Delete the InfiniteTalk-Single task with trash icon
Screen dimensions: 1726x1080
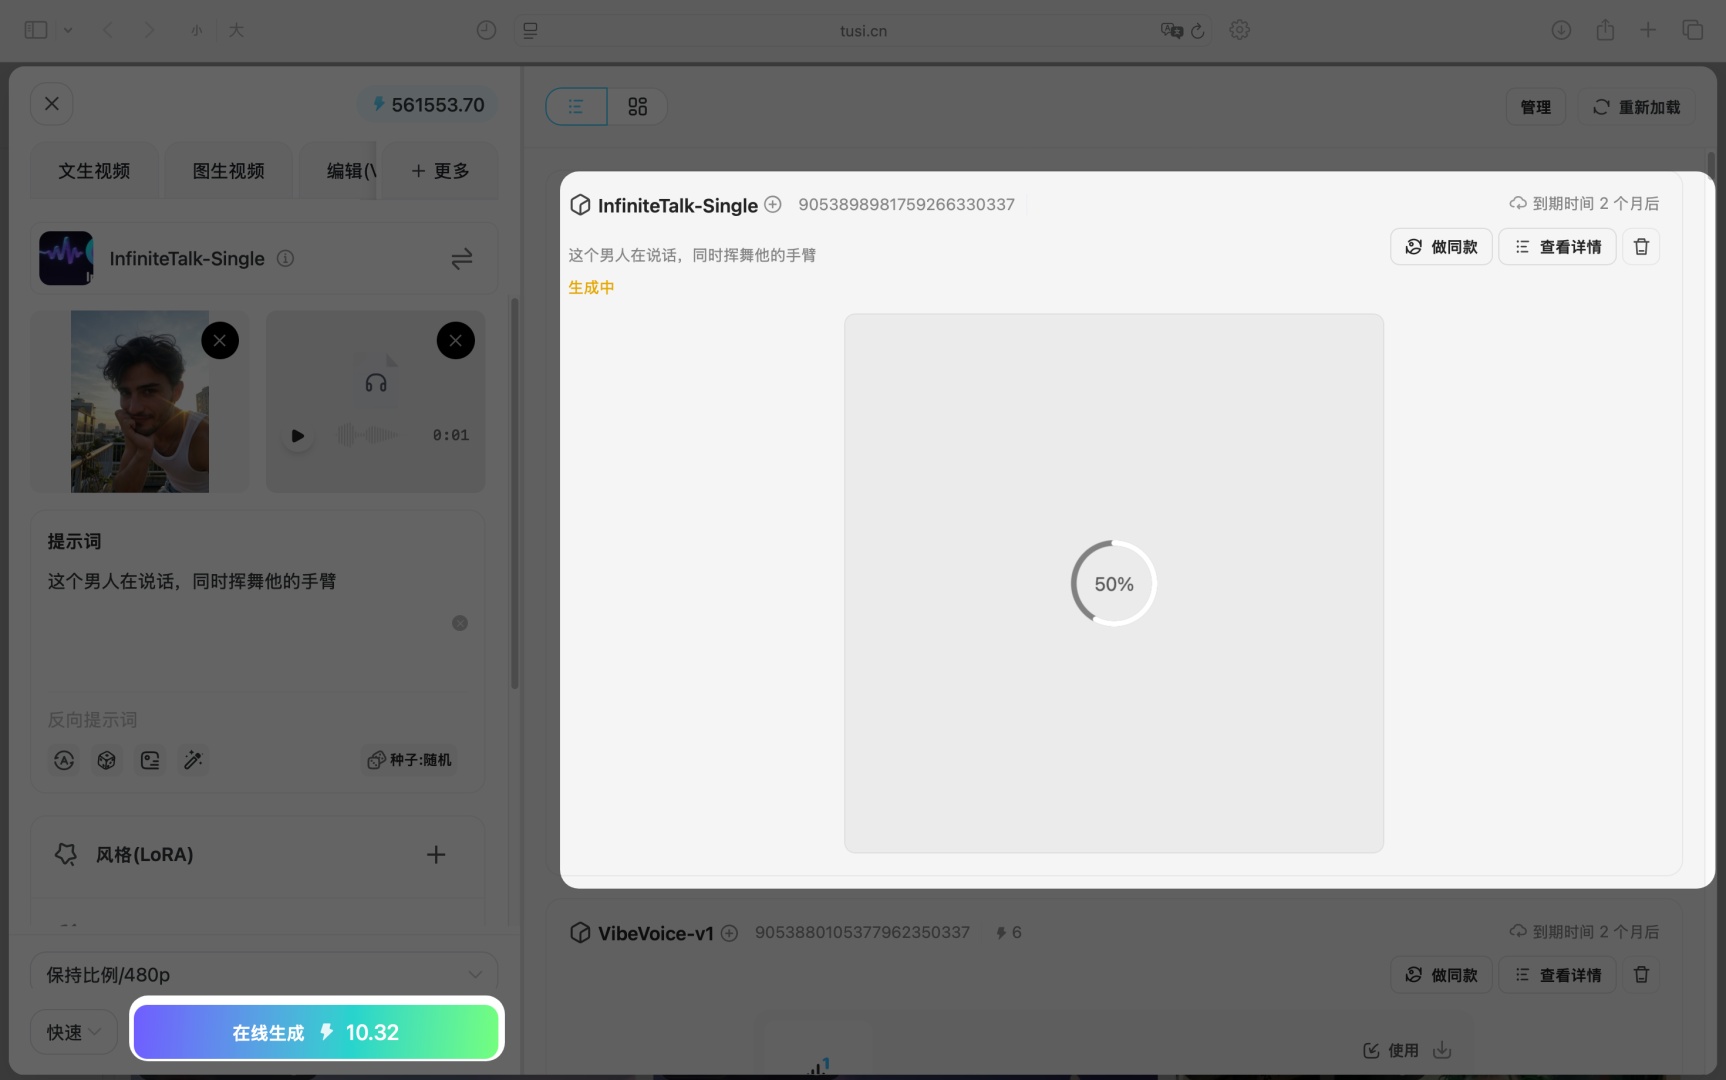[x=1641, y=247]
